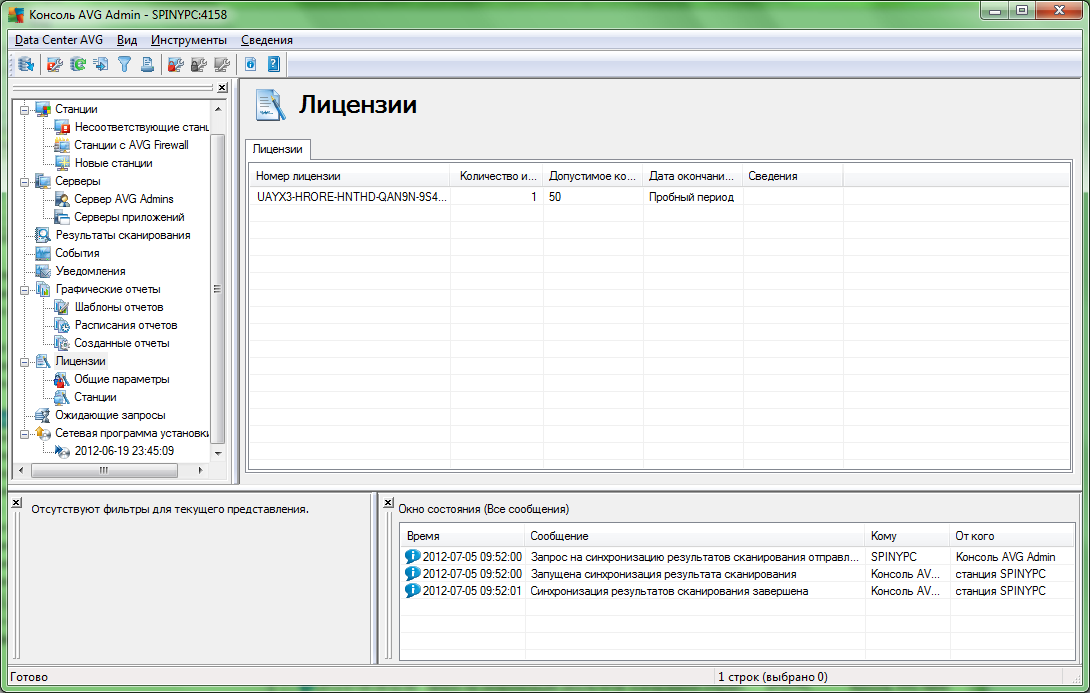This screenshot has height=693, width=1090.
Task: Click the Ожидающие запросы icon
Action: [43, 415]
